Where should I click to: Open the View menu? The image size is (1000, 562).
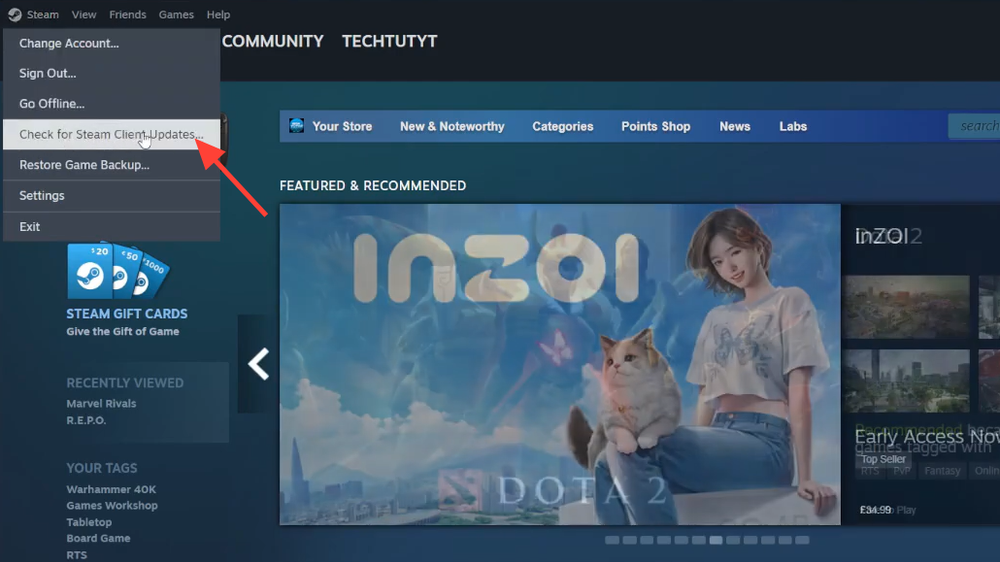tap(84, 15)
